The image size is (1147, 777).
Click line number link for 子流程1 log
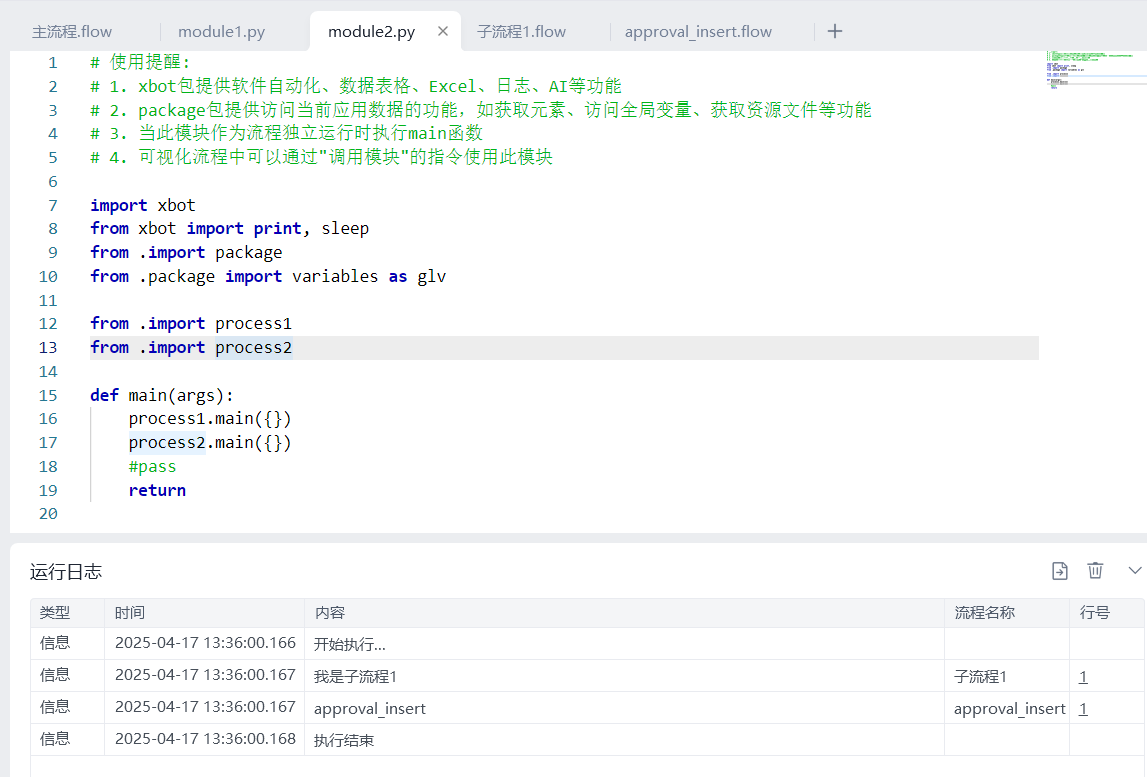pos(1083,676)
